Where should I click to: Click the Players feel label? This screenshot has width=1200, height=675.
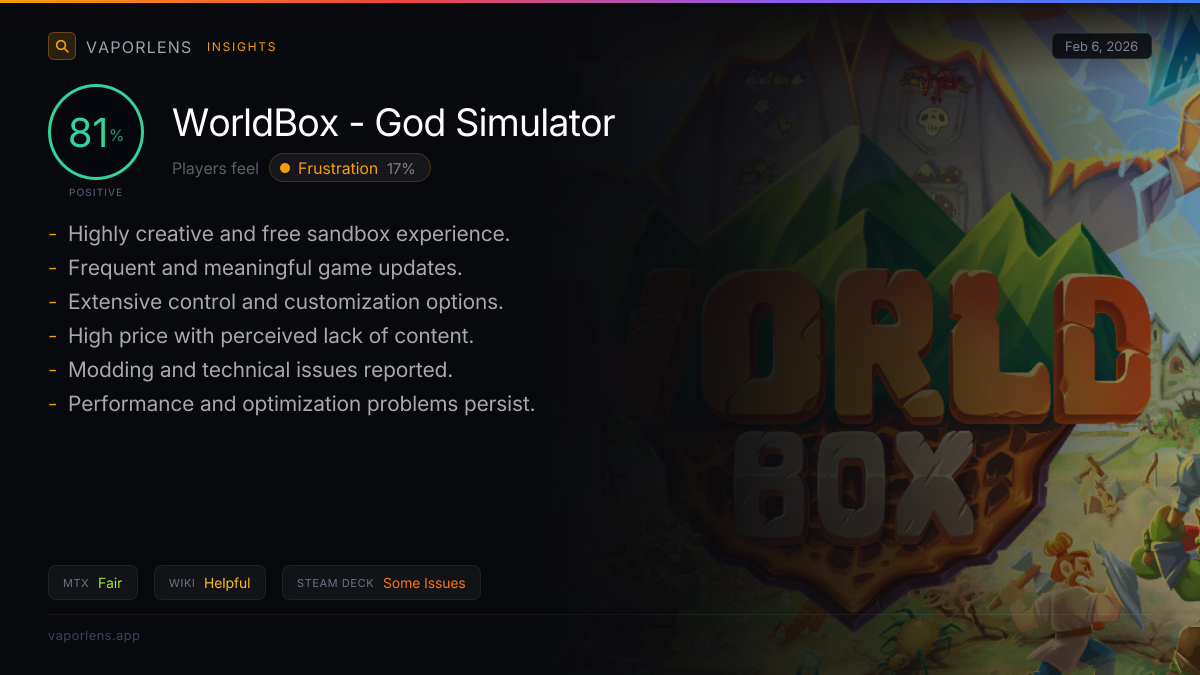215,168
